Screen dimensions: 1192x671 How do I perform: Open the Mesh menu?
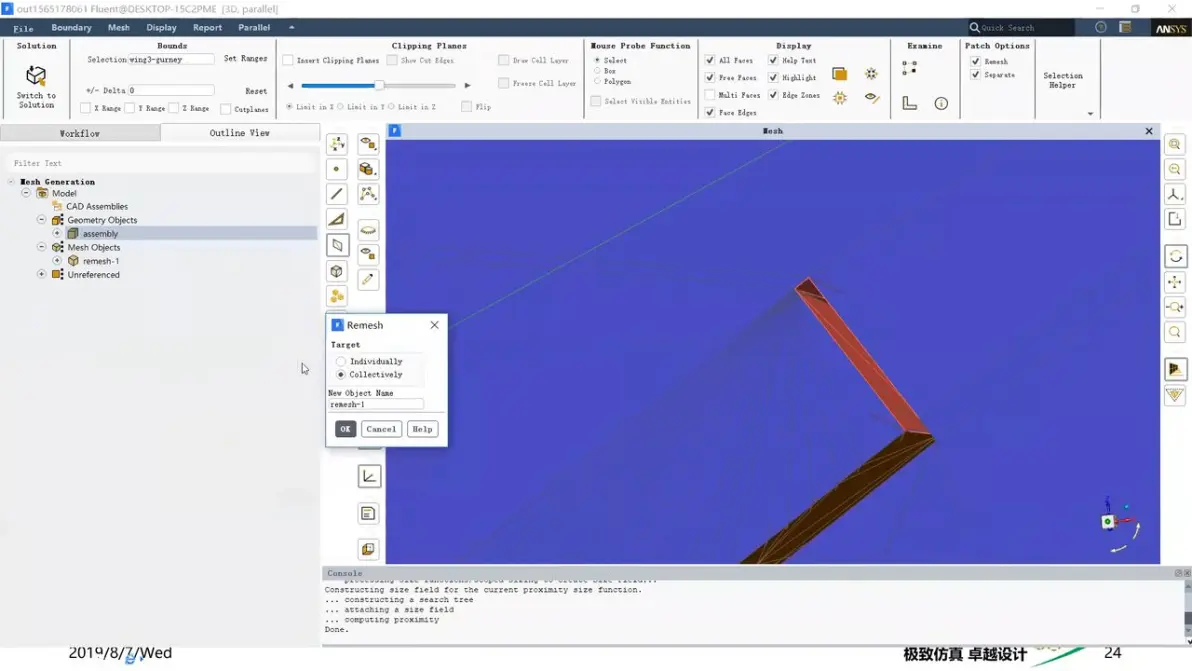coord(119,27)
